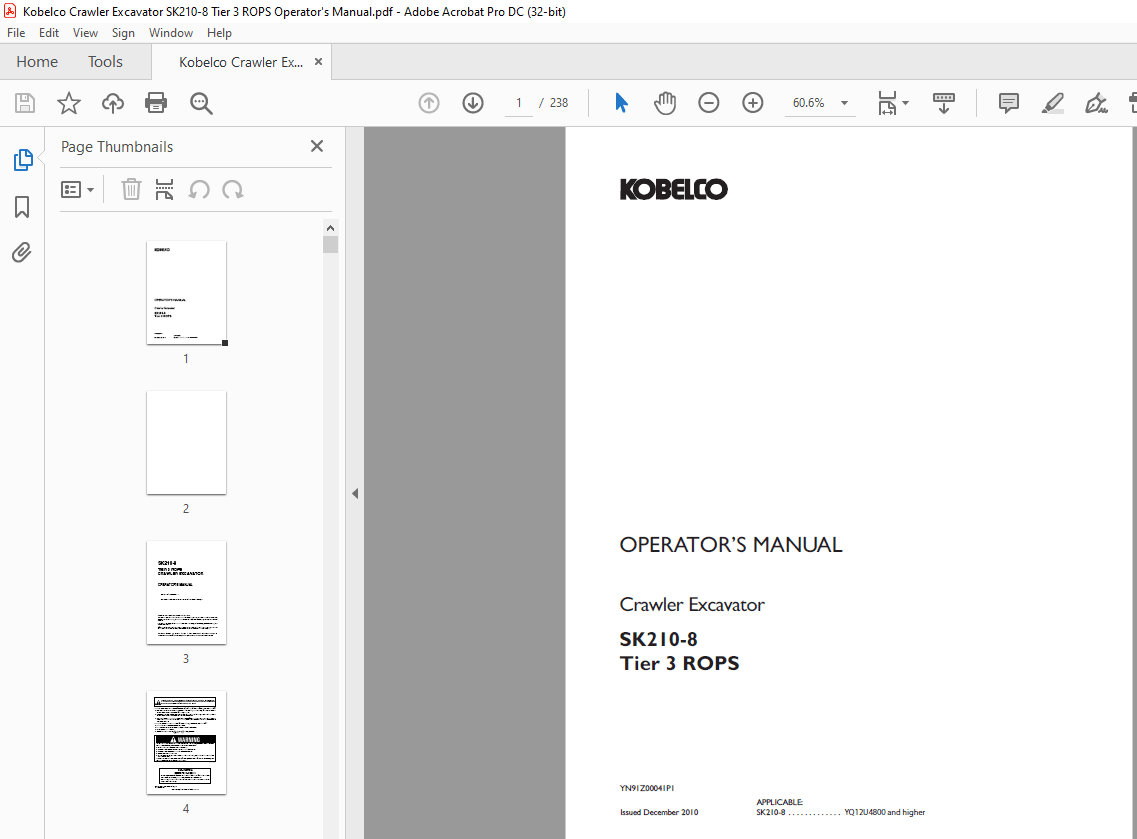Open the File menu
1137x839 pixels.
click(x=16, y=32)
